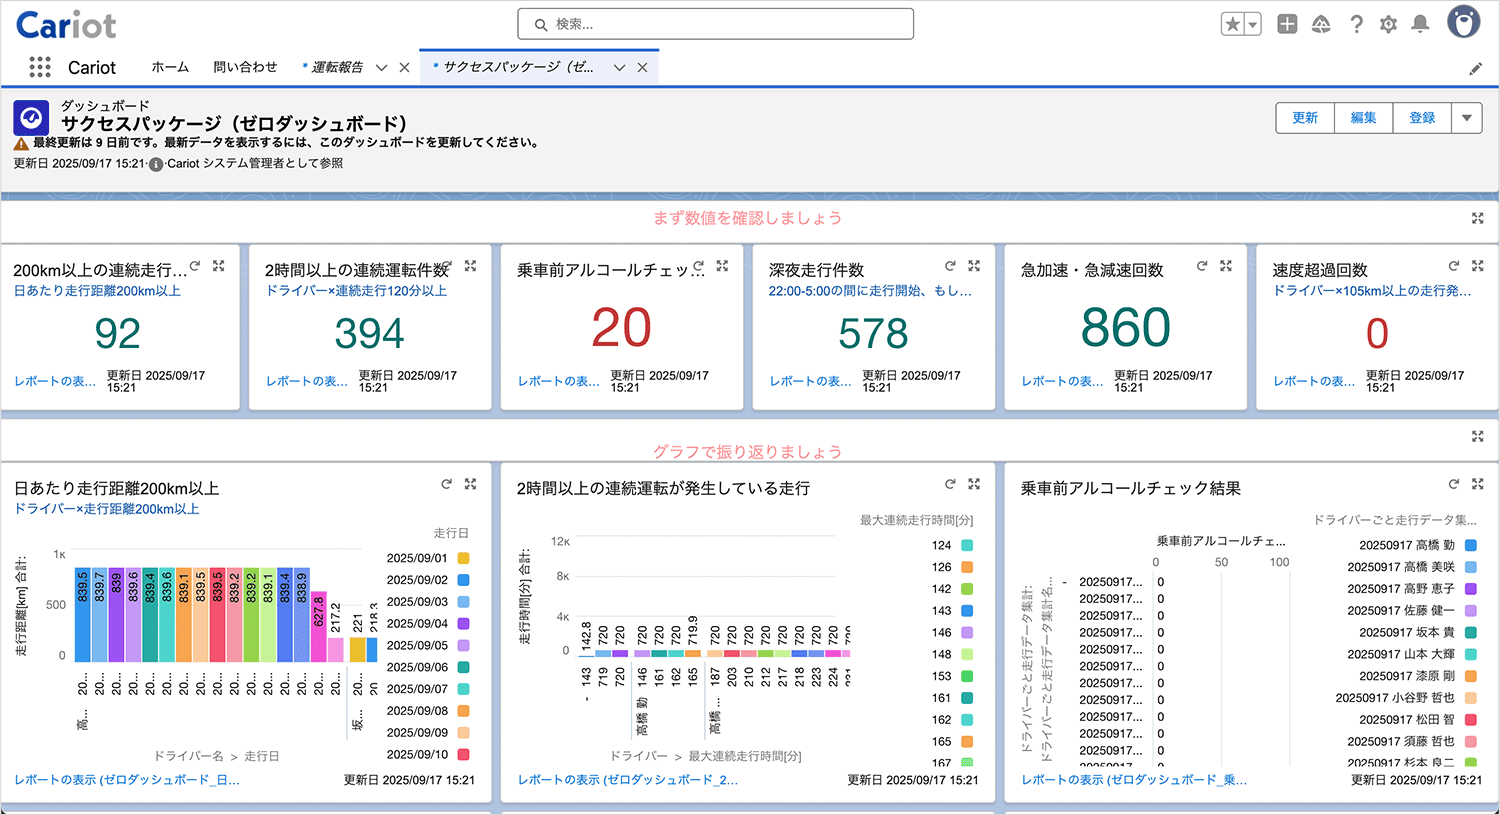Click the 検索 search field
The width and height of the screenshot is (1500, 815).
coord(716,24)
